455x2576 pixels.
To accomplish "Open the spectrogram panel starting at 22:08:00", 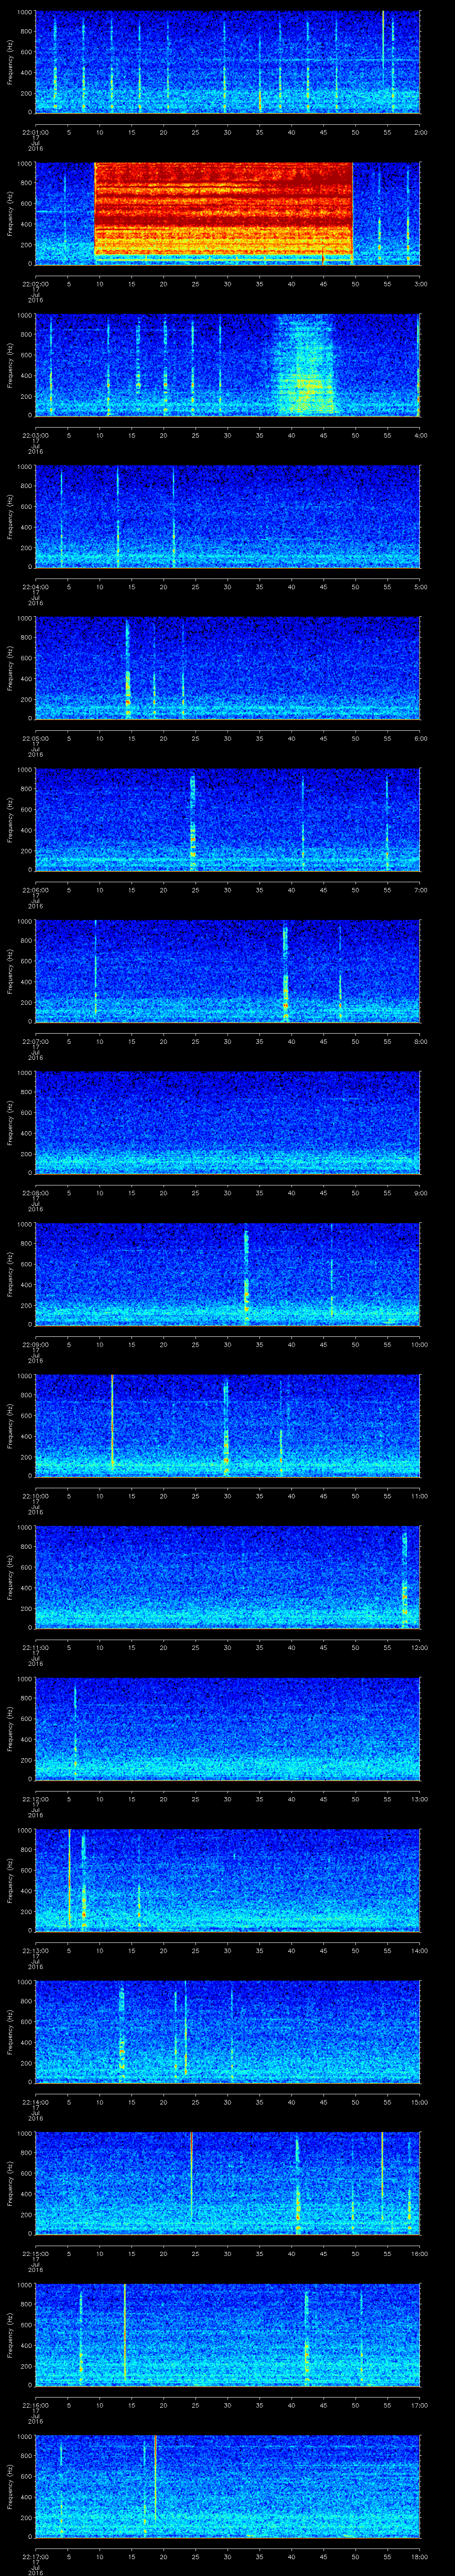I will [228, 1123].
